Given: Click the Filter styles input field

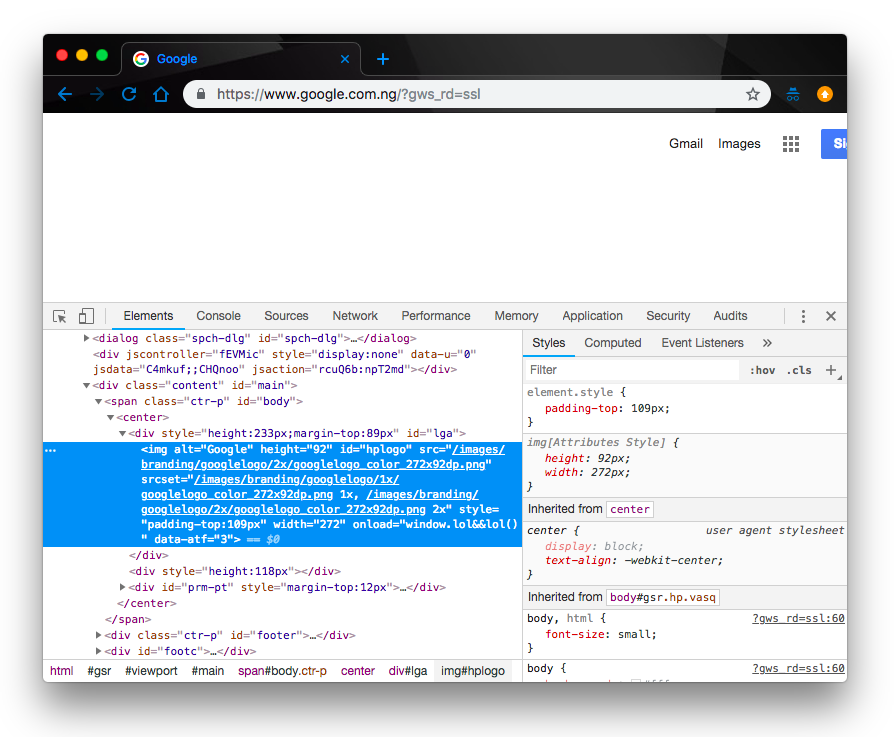Looking at the screenshot, I should click(x=632, y=370).
